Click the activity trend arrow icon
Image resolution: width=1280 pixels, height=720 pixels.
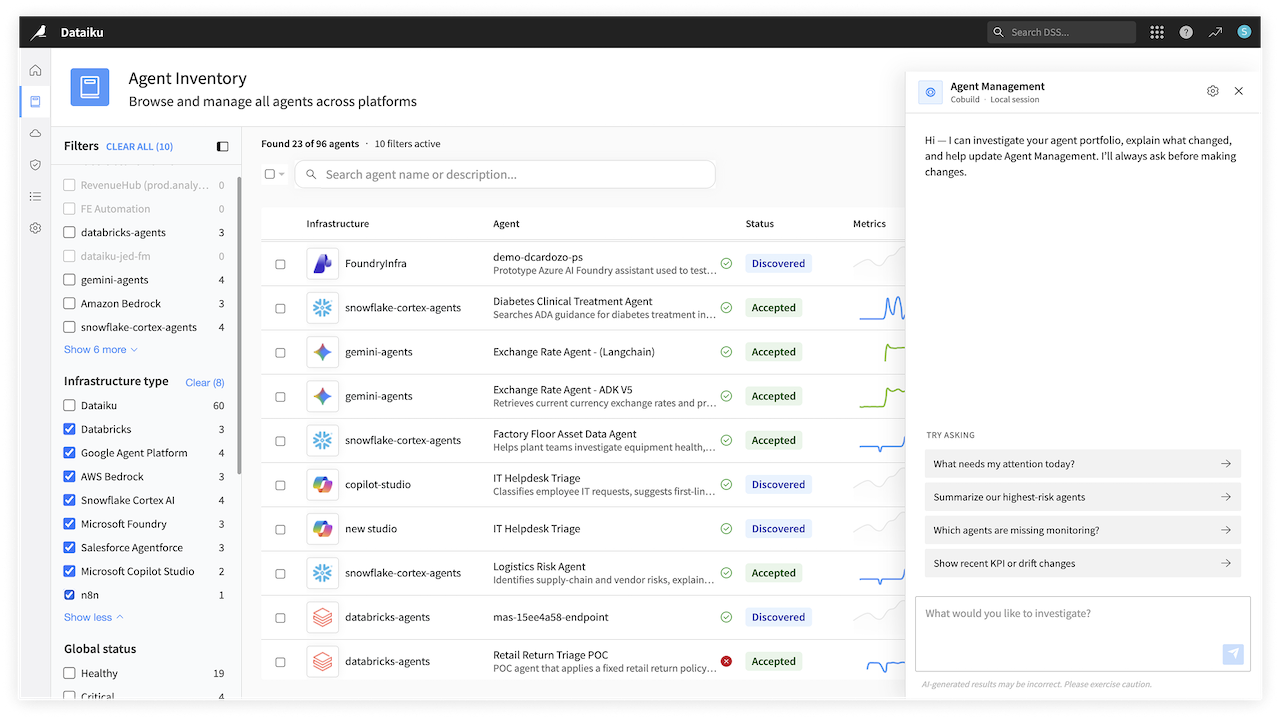click(x=1215, y=32)
